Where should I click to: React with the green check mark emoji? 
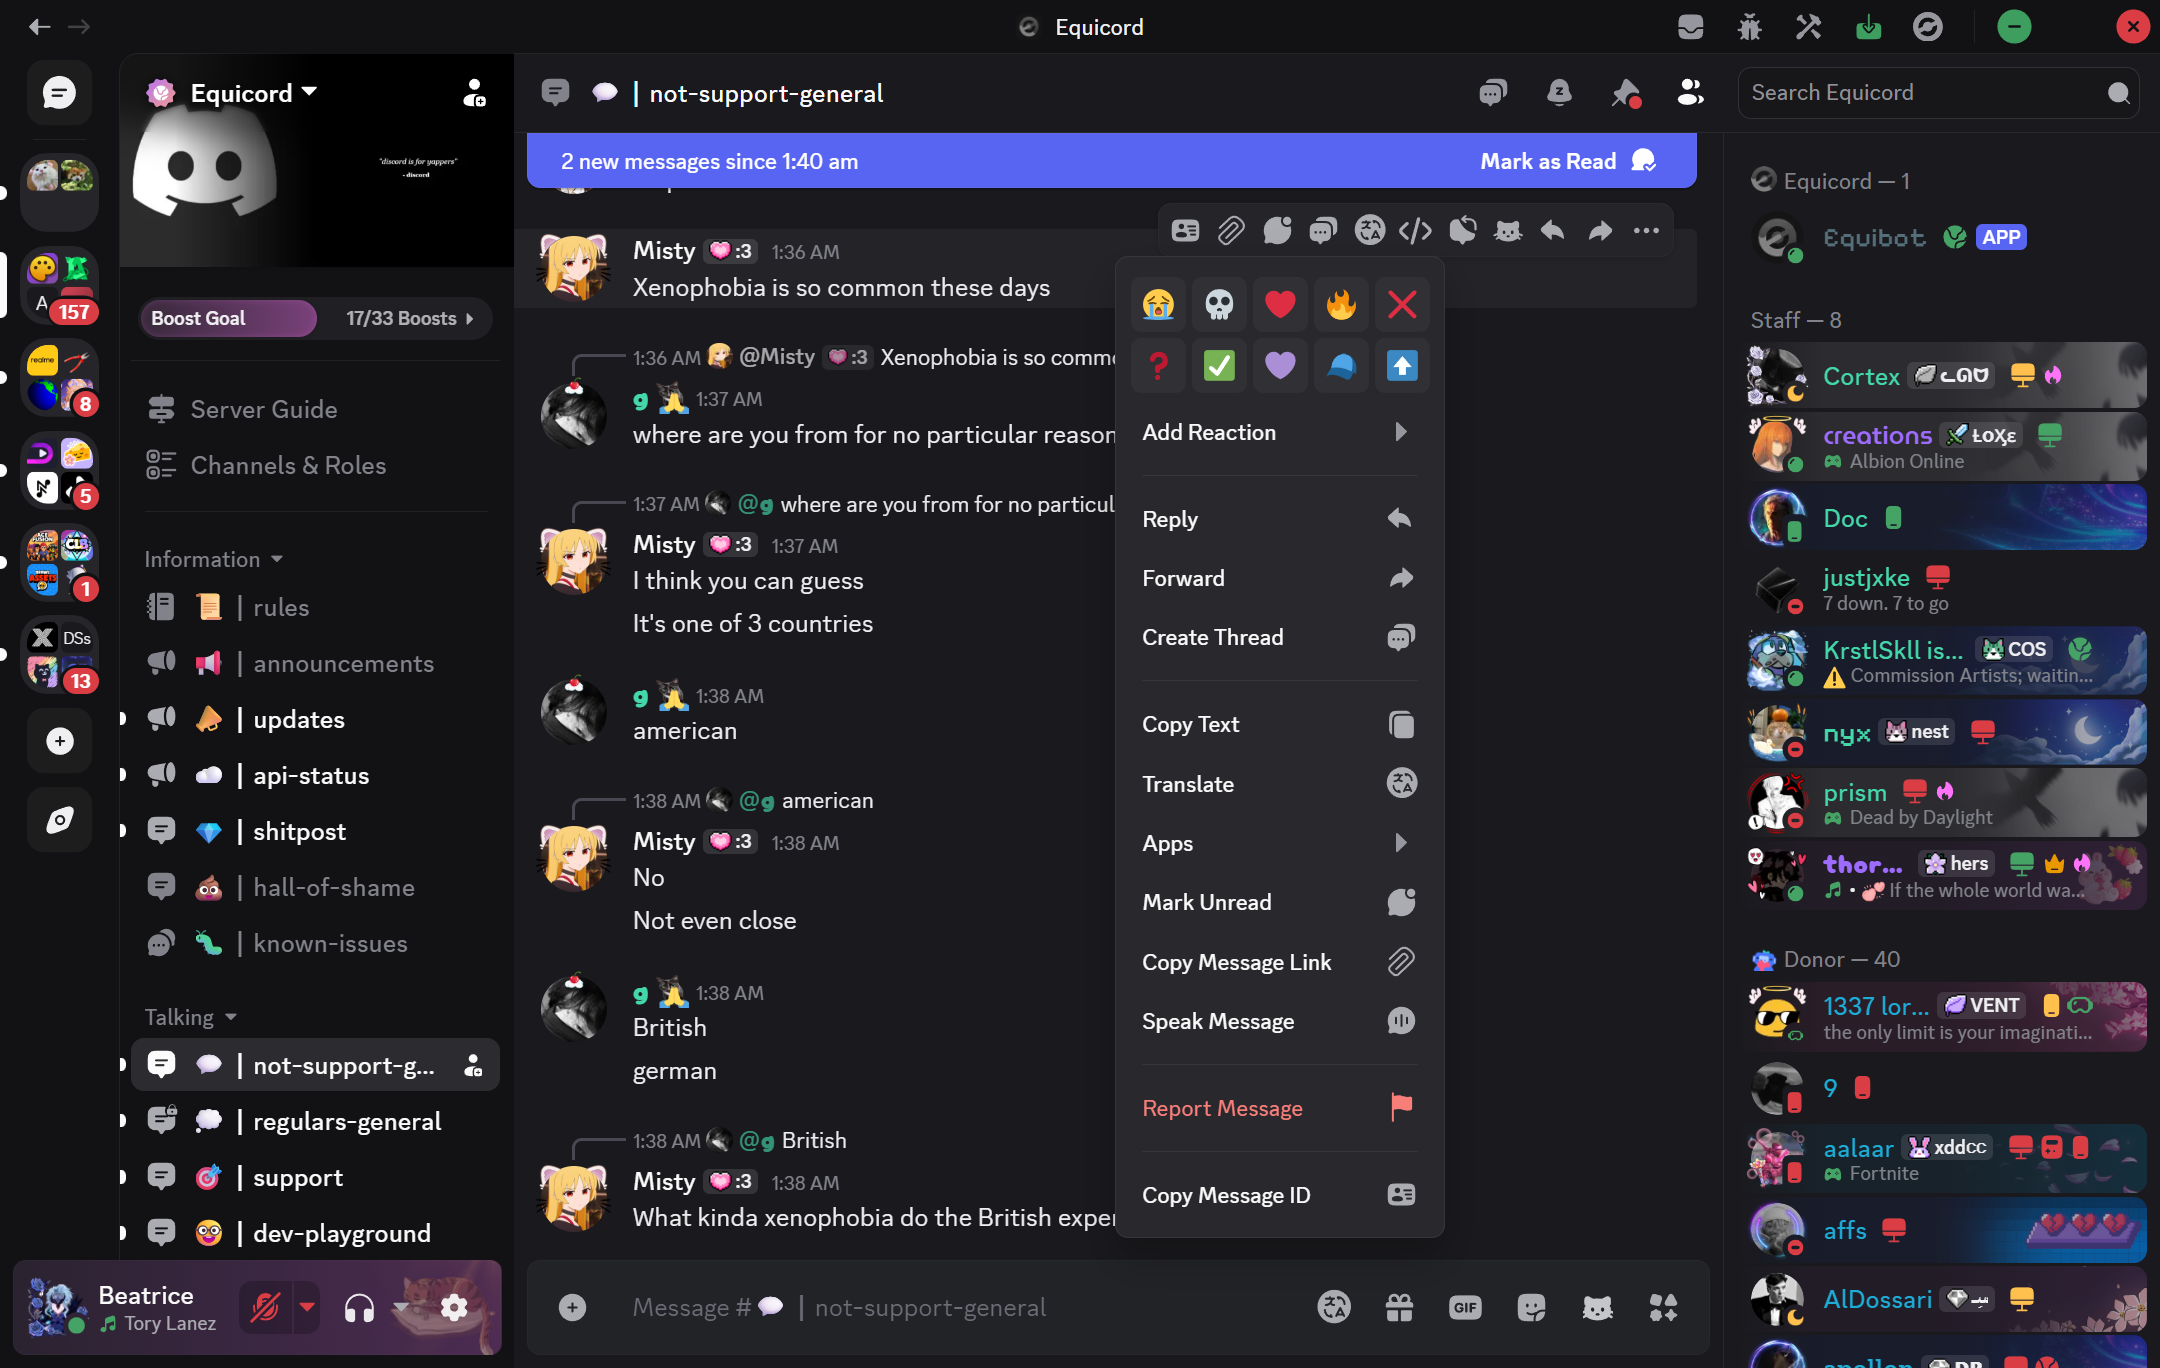point(1219,365)
